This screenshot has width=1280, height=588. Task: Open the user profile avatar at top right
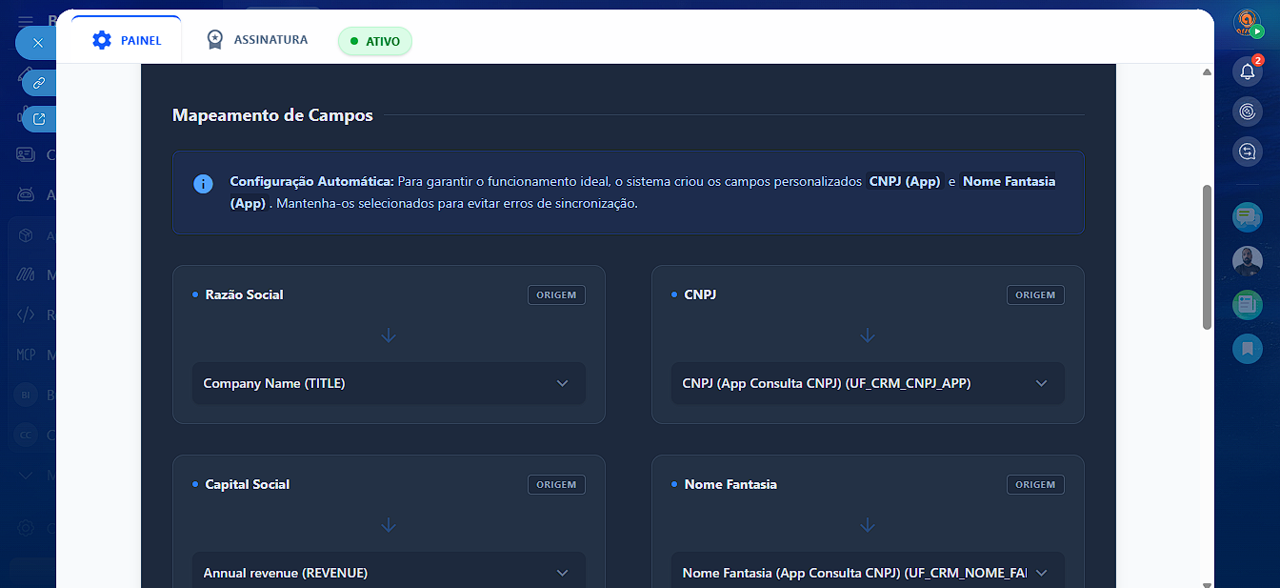(1247, 24)
